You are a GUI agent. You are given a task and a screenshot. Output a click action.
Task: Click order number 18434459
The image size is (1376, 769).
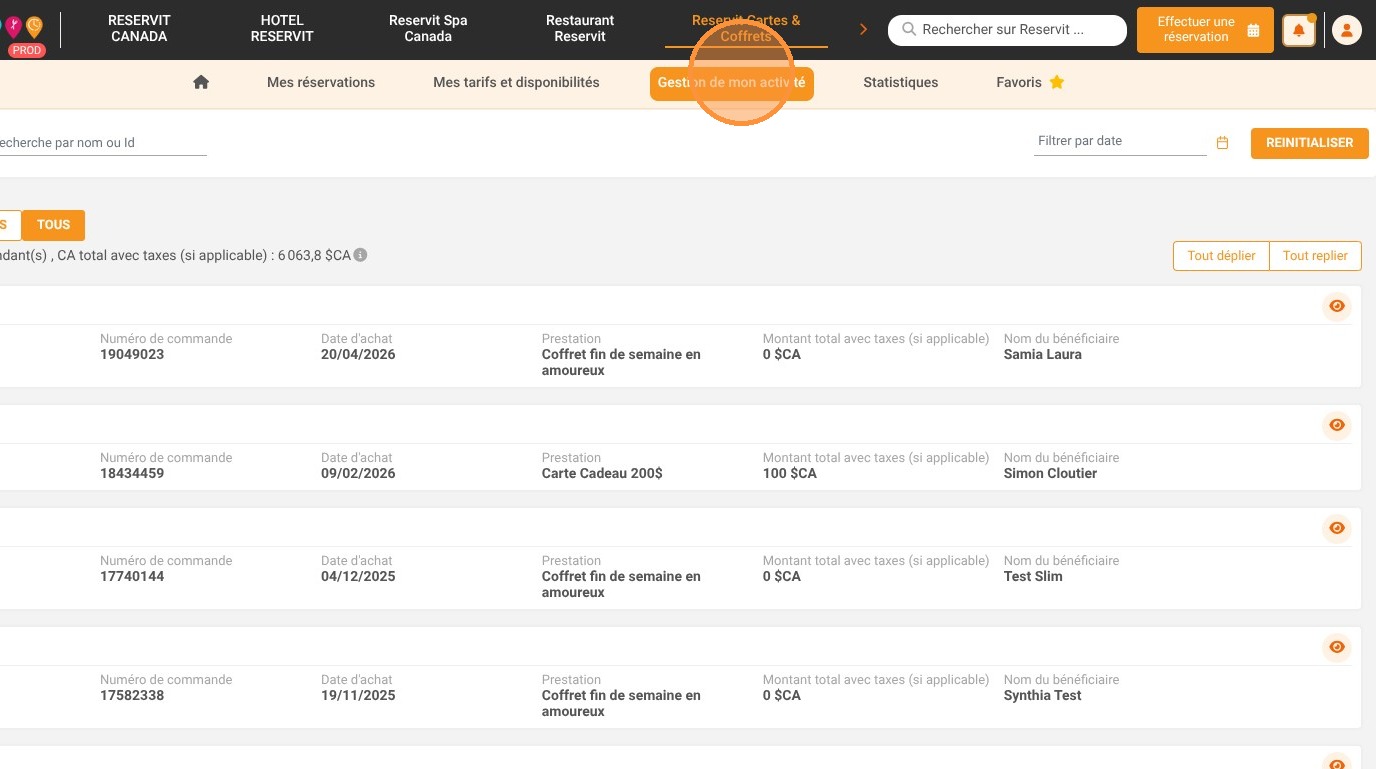click(x=132, y=474)
